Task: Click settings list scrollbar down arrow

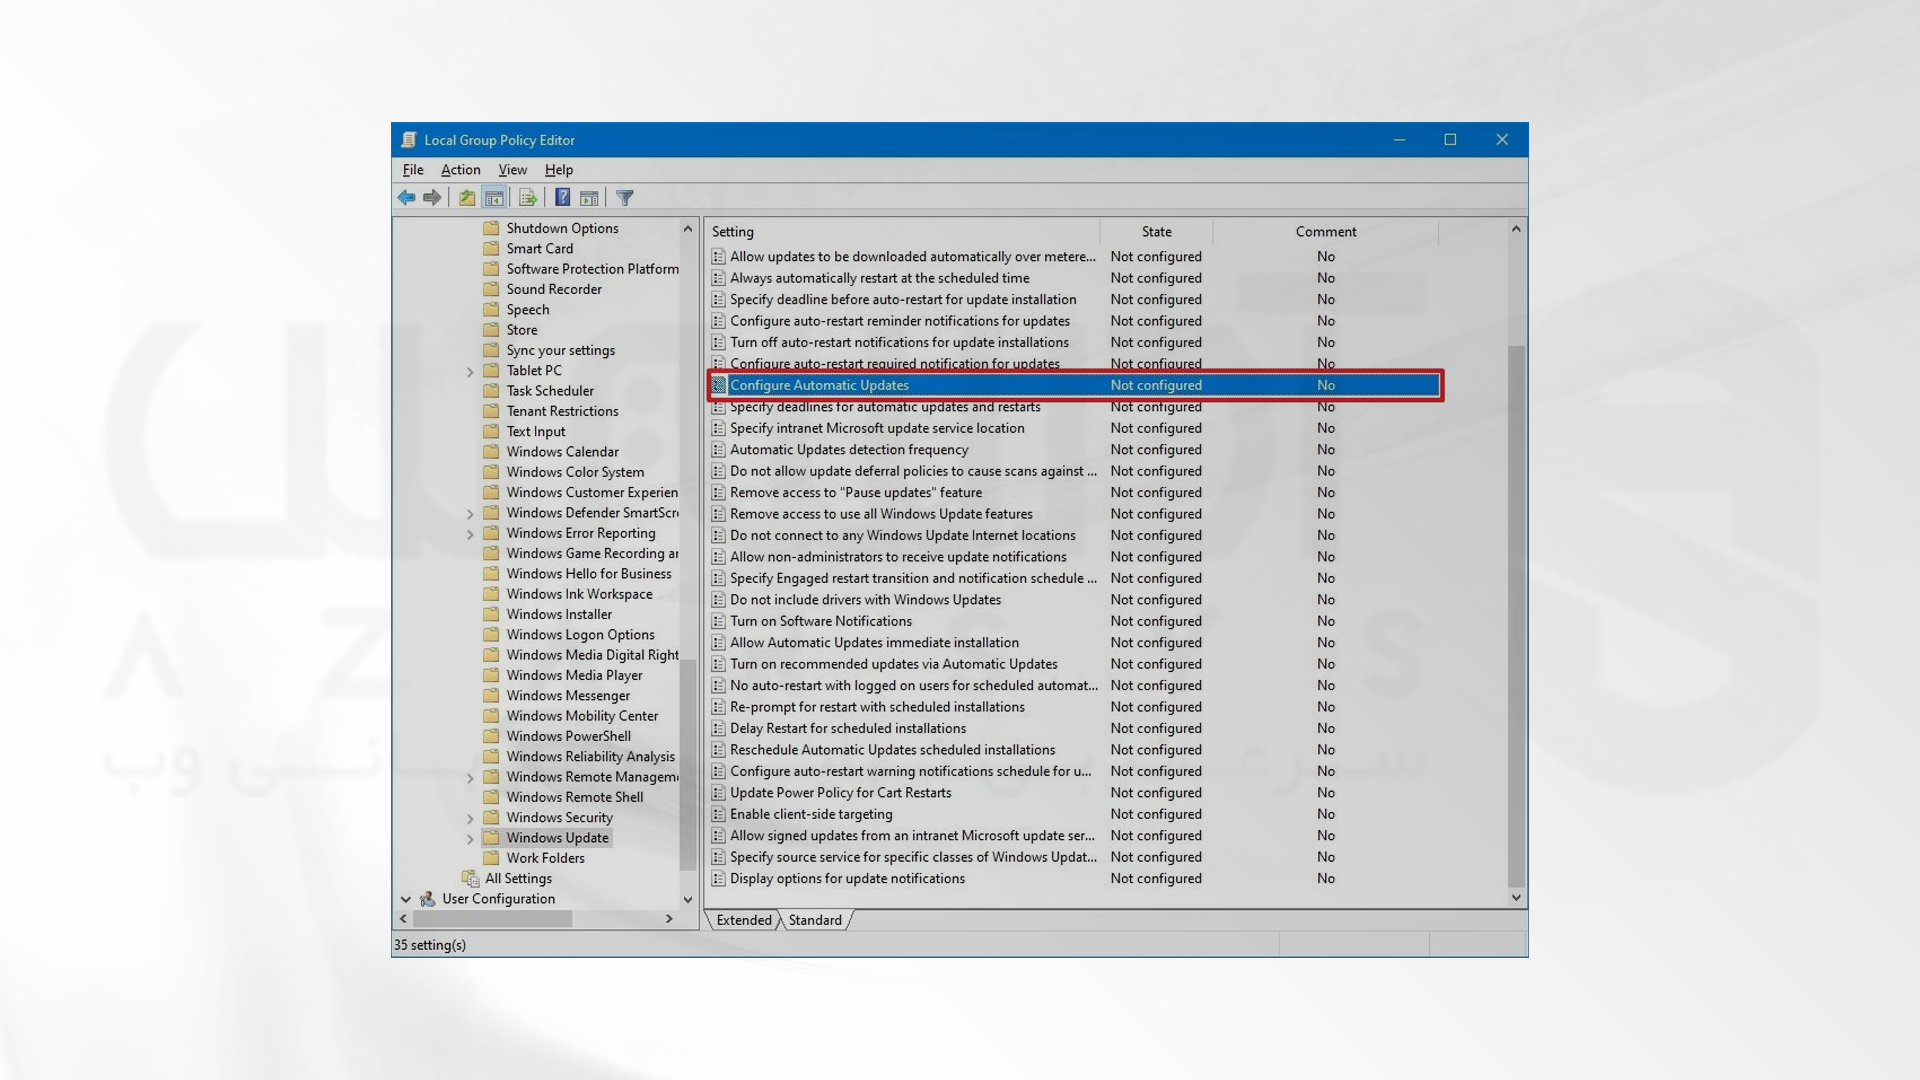Action: 1516,898
